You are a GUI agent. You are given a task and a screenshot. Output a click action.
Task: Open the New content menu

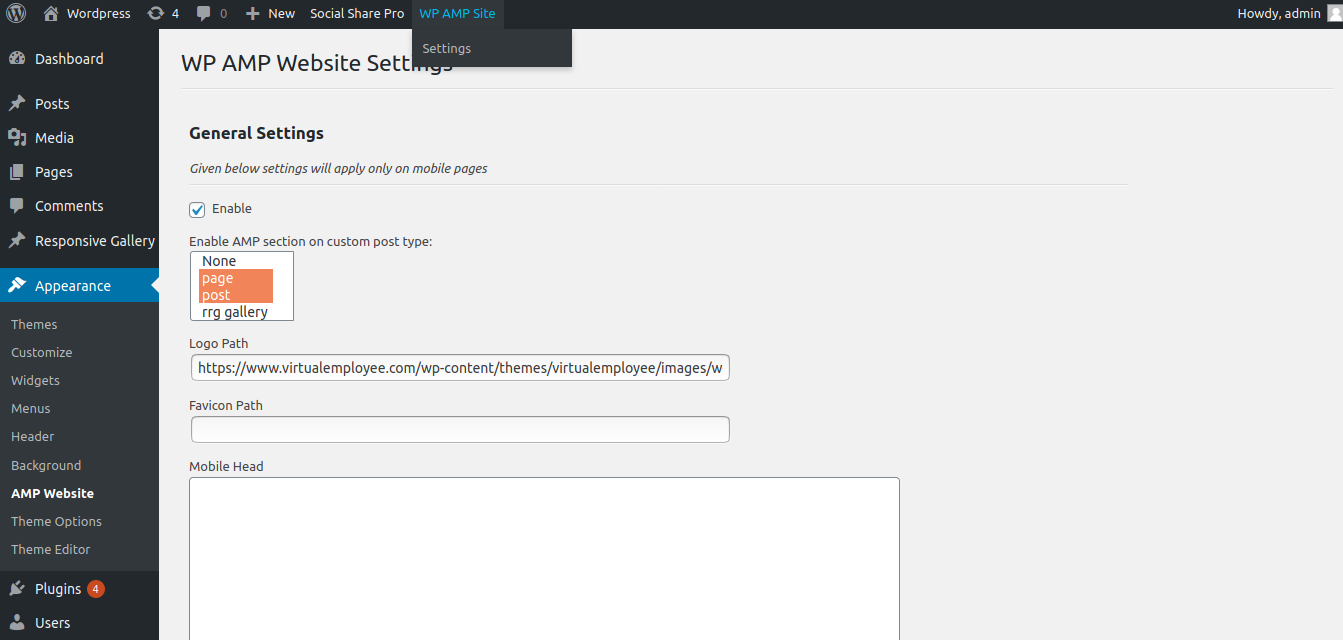pyautogui.click(x=270, y=14)
